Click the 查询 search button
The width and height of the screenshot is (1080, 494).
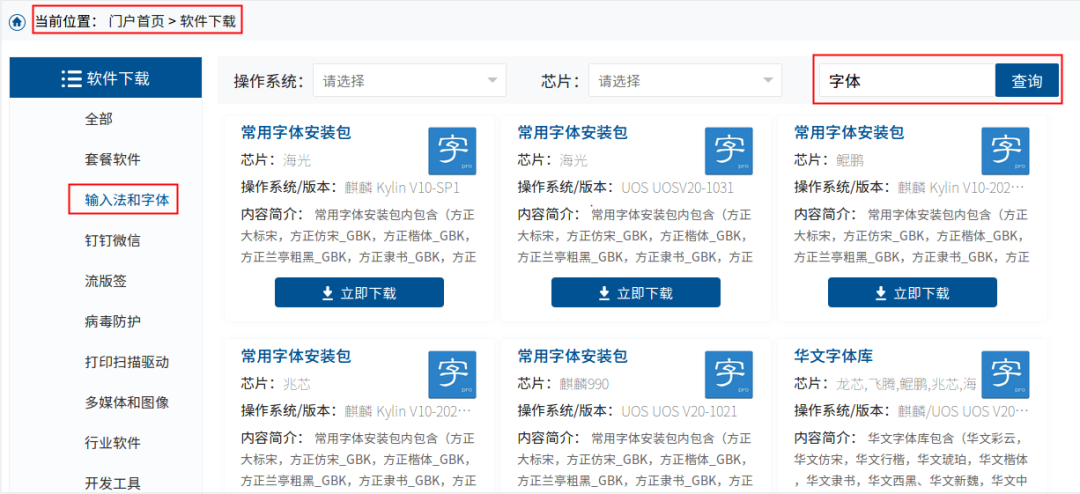tap(1026, 81)
